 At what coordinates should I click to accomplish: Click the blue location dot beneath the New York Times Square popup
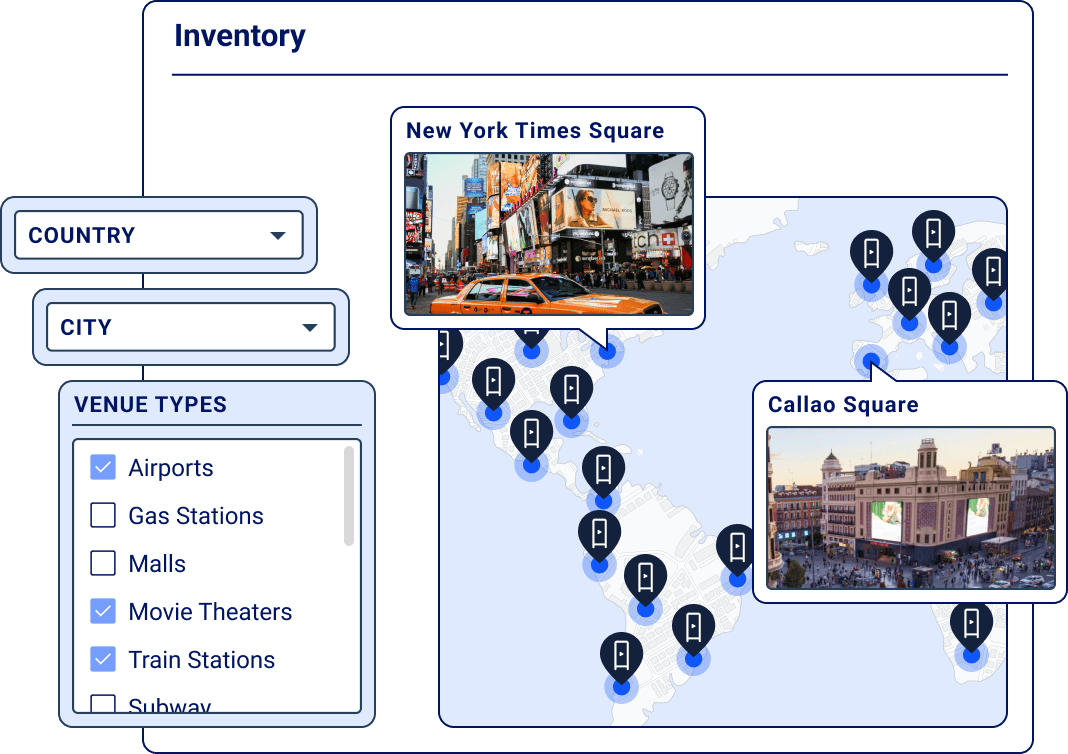606,350
